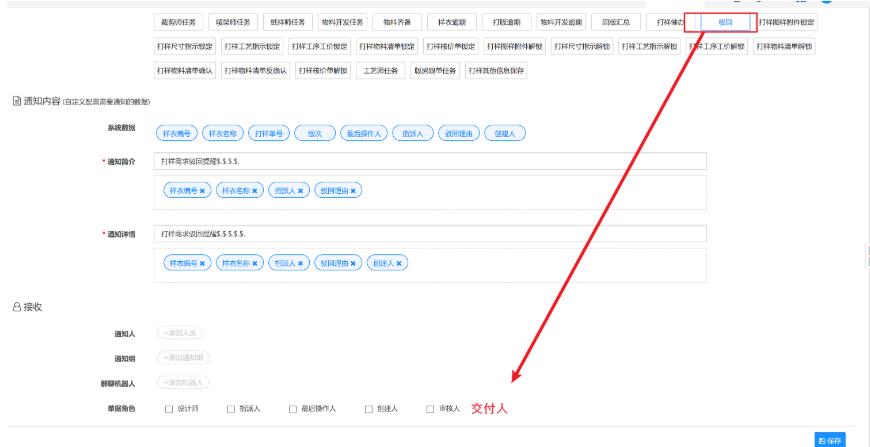Check the 设计师 role checkbox

click(167, 409)
